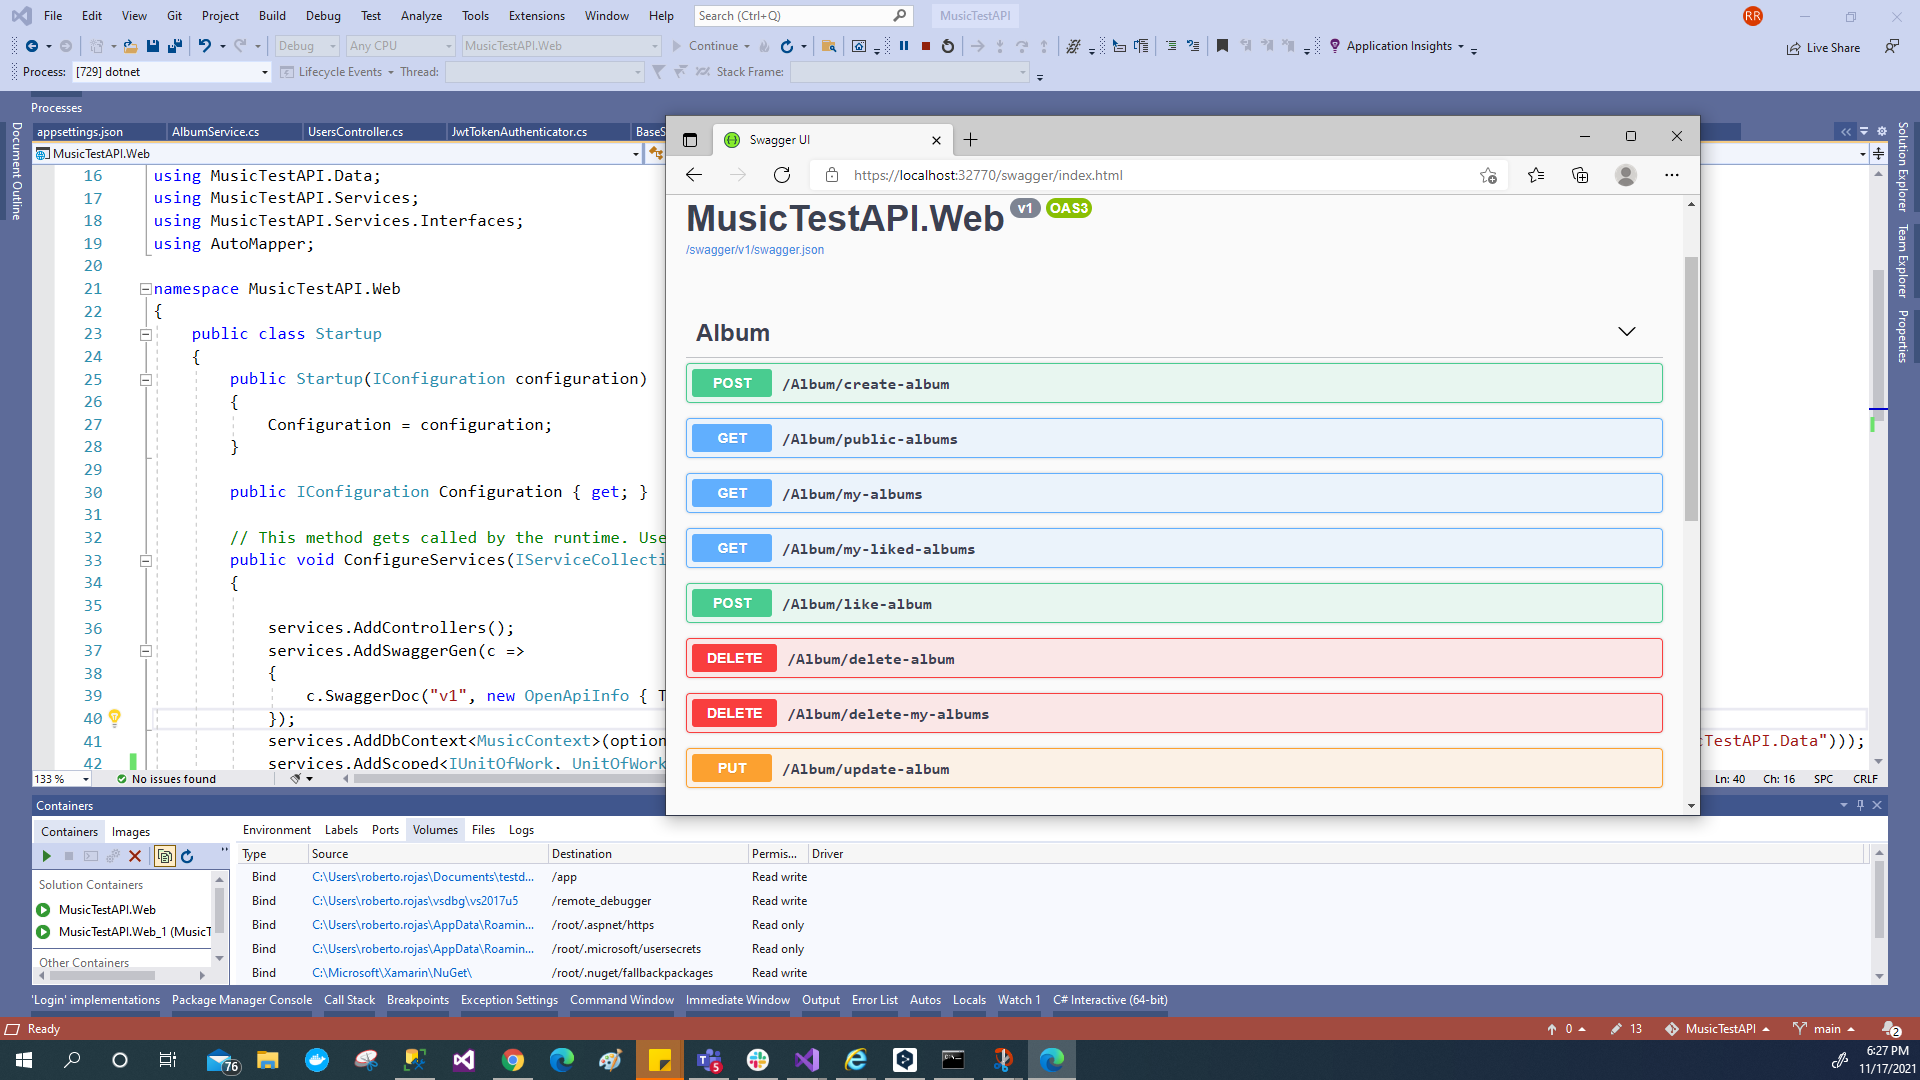Click the Restart debugging icon
This screenshot has width=1920, height=1080.
(948, 46)
